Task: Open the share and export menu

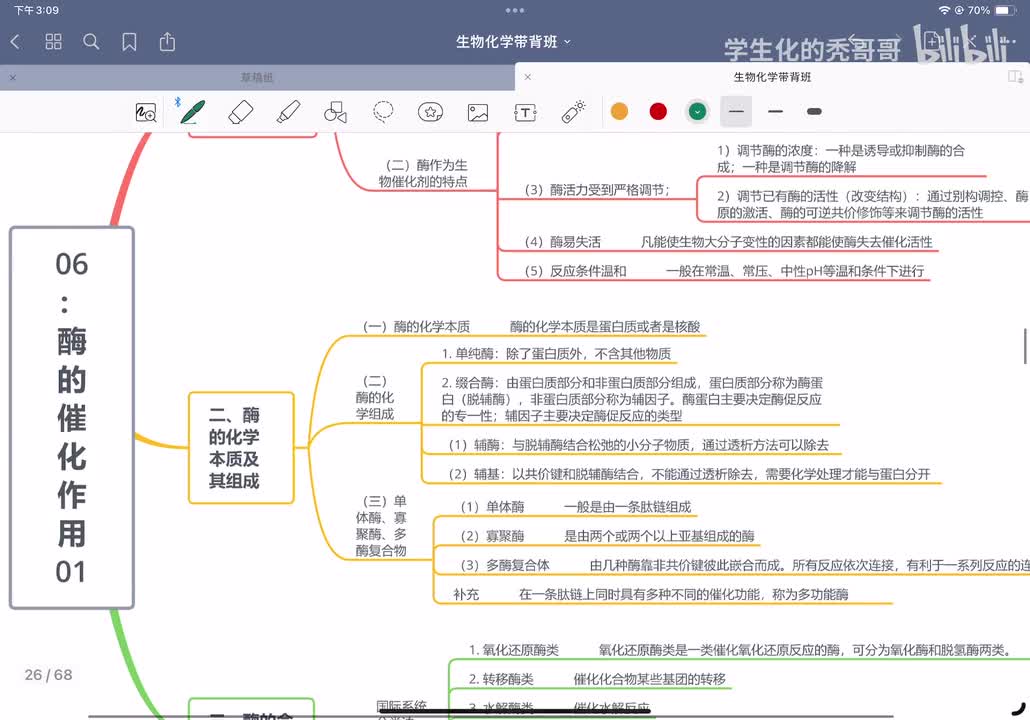Action: [168, 42]
